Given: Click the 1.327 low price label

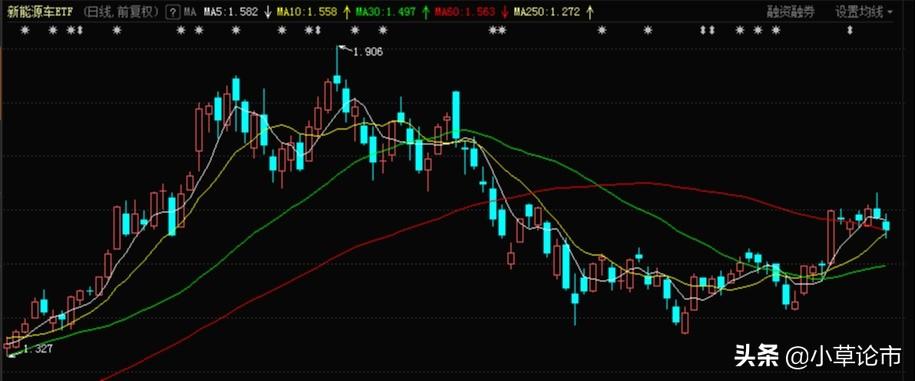Looking at the screenshot, I should [x=38, y=349].
